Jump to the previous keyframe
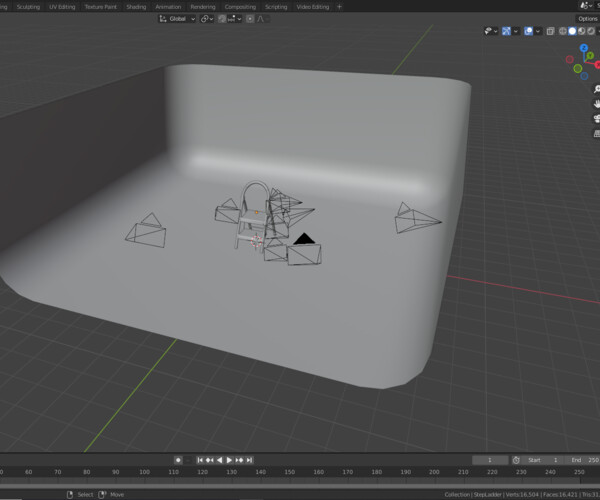Image resolution: width=600 pixels, height=500 pixels. tap(210, 460)
